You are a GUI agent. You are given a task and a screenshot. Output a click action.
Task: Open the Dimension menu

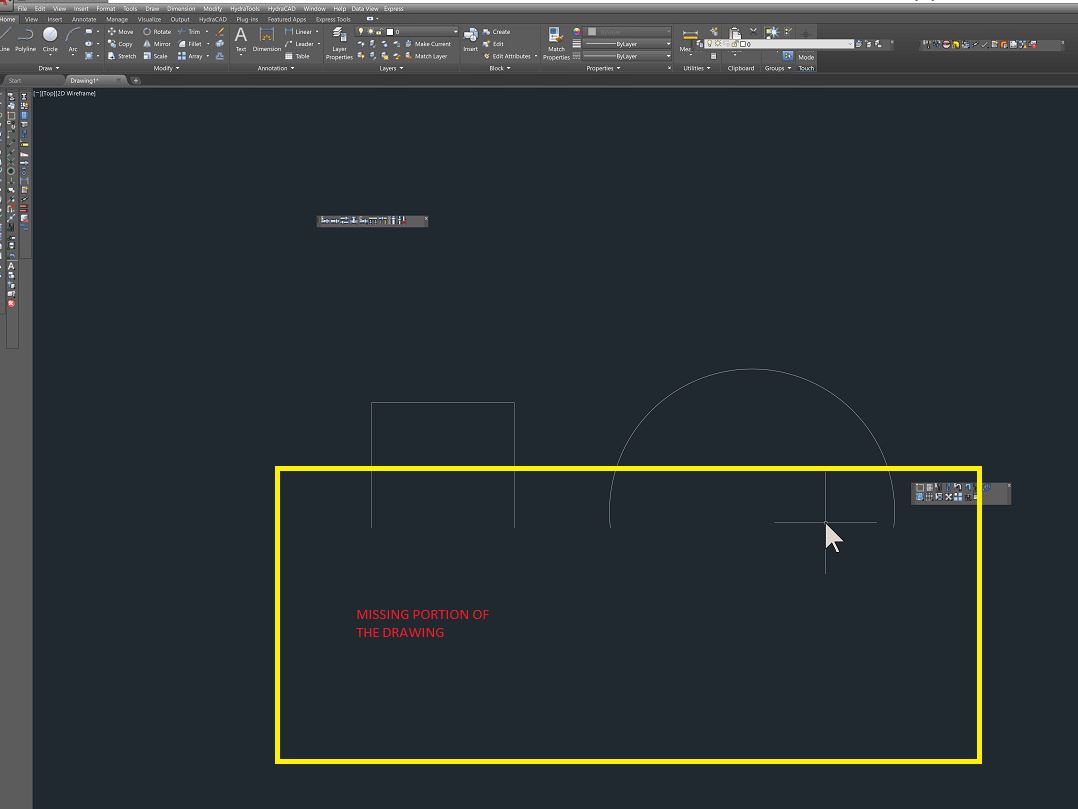[x=181, y=8]
